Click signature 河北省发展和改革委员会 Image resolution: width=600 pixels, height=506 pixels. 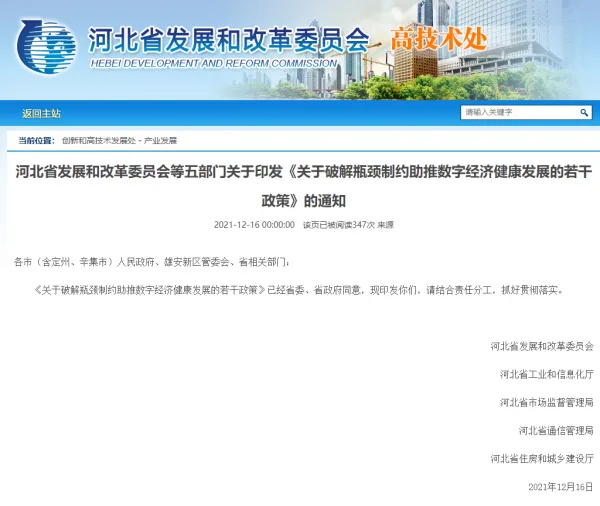click(x=542, y=346)
